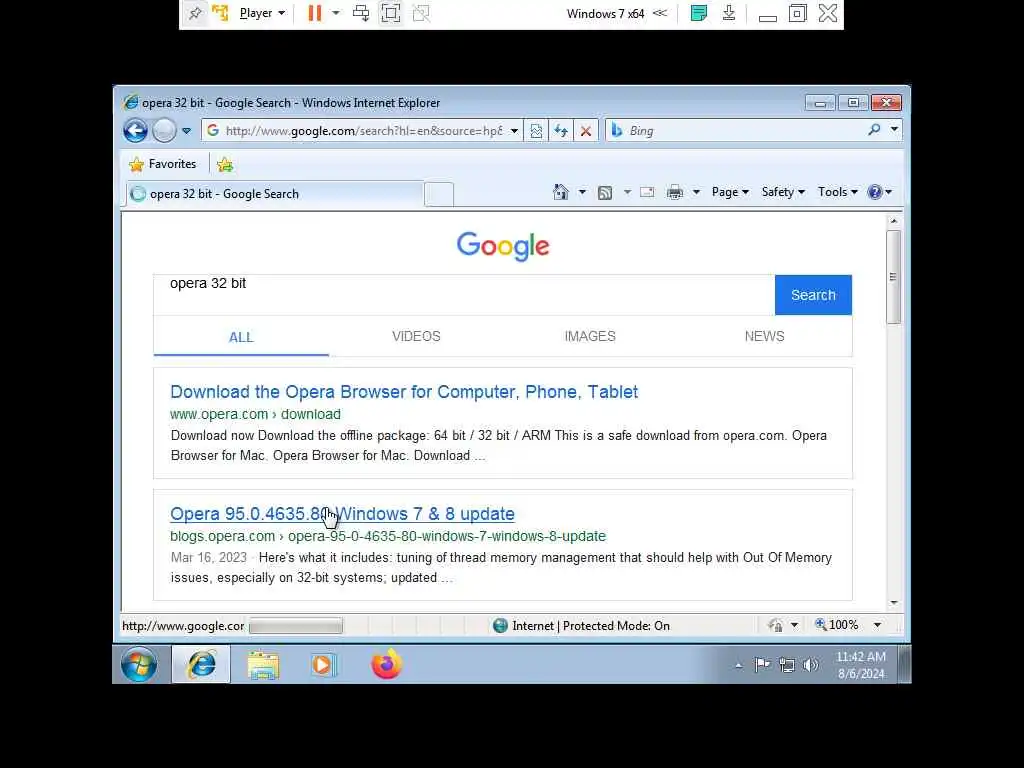1024x768 pixels.
Task: Click the Google logo
Action: click(503, 246)
